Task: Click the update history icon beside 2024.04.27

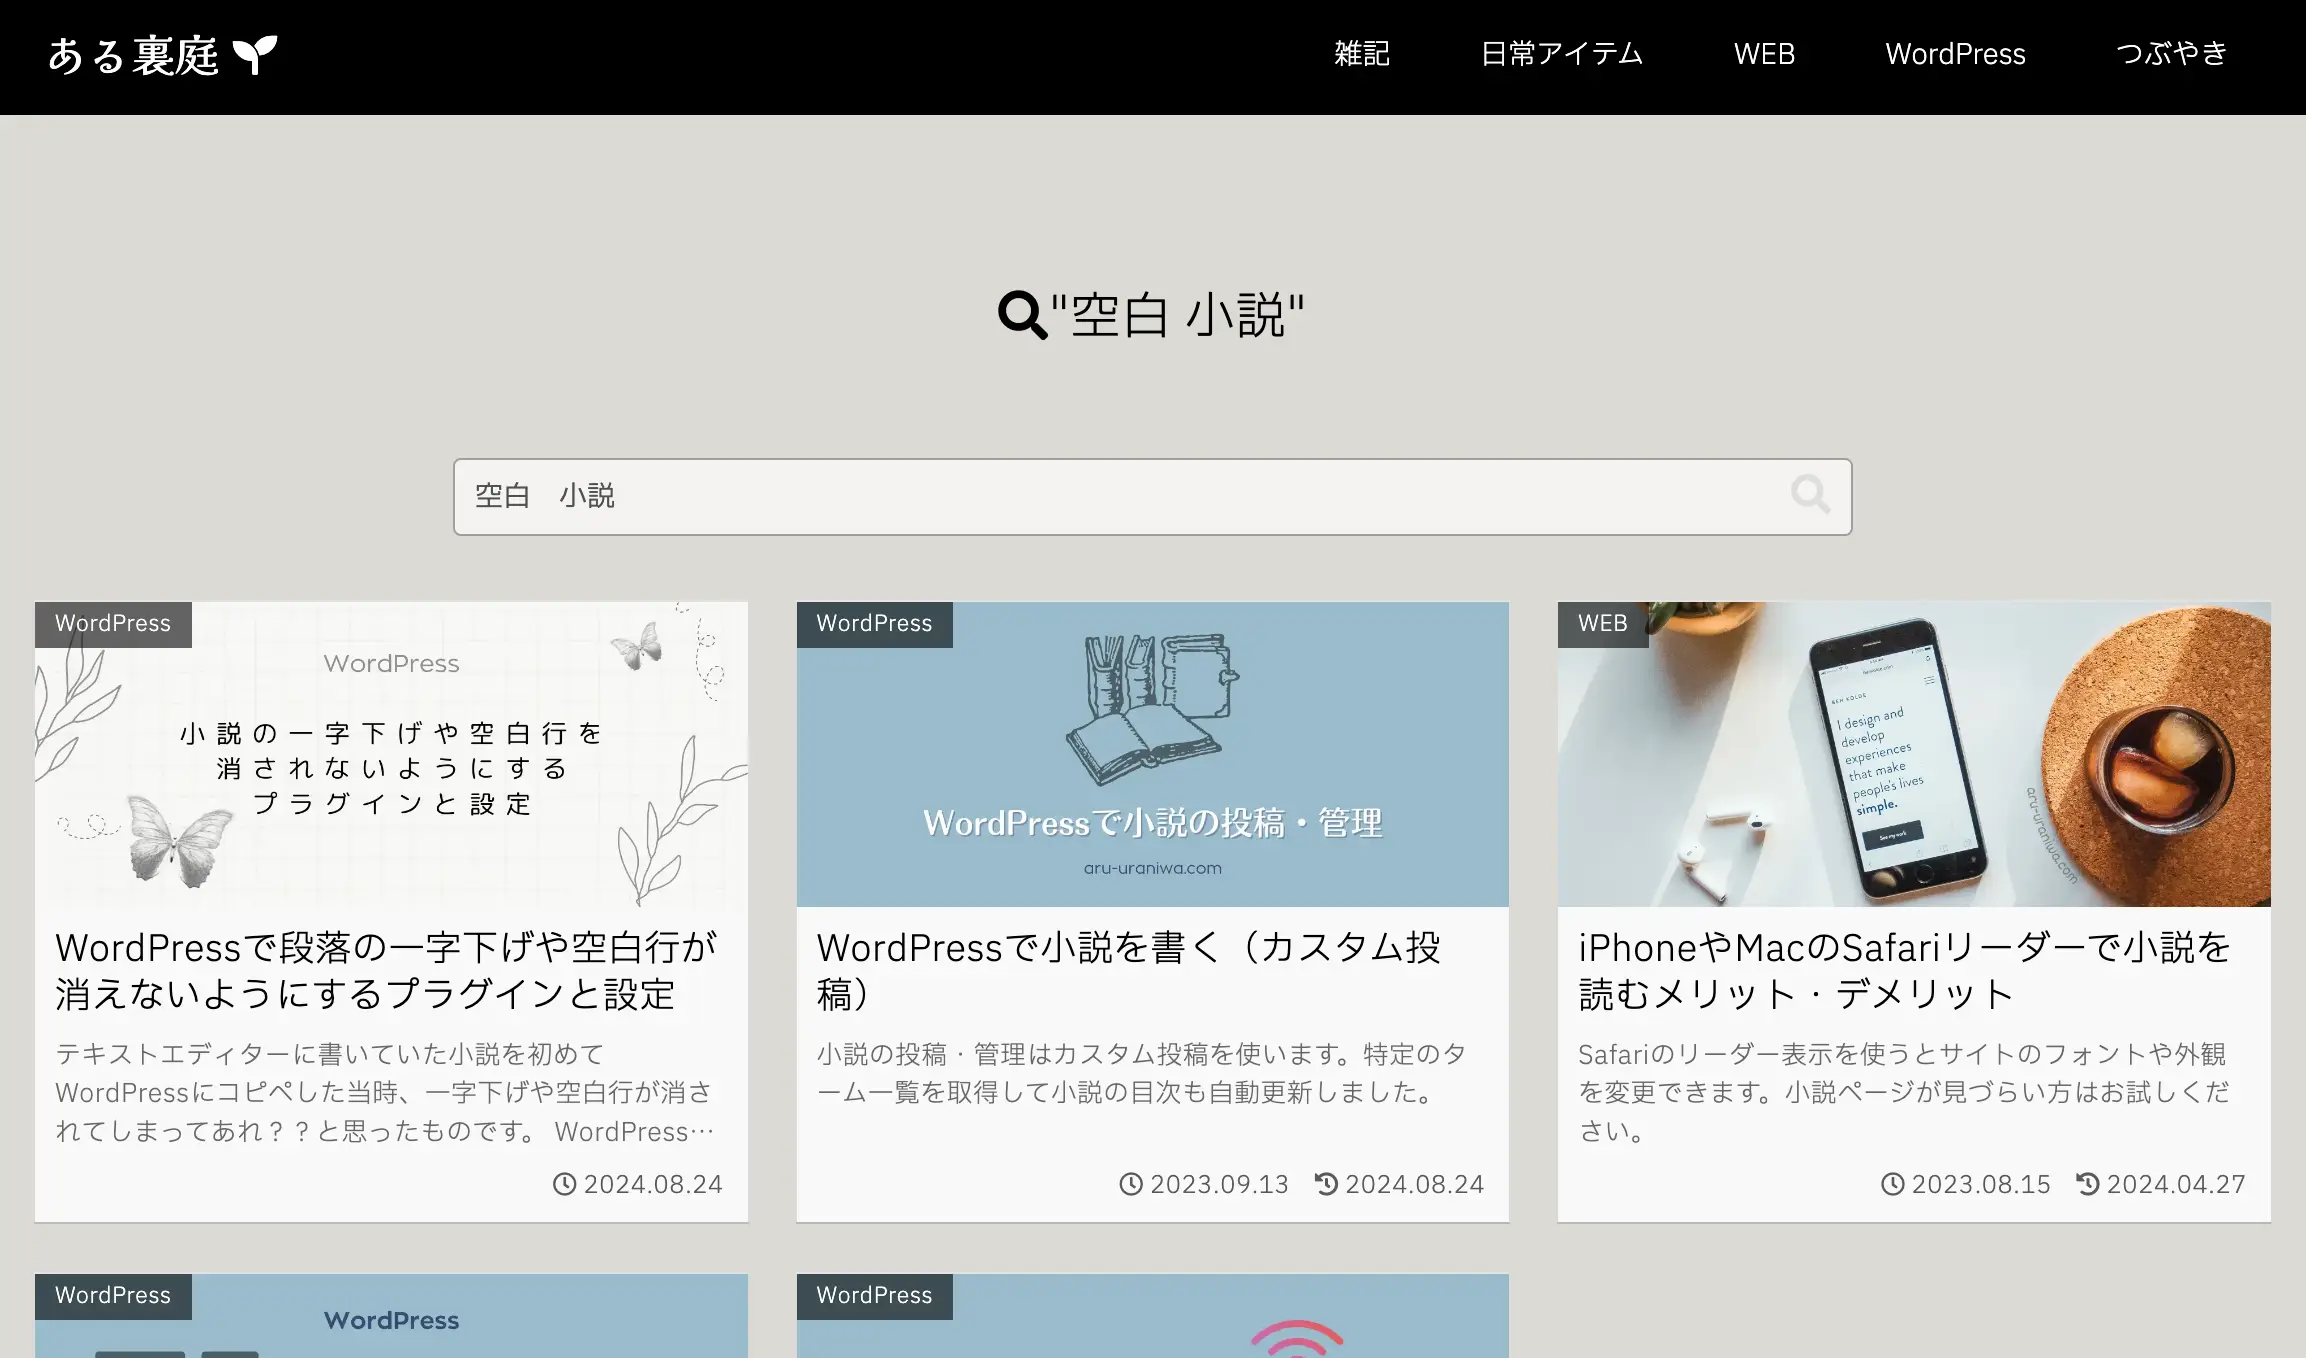Action: pos(2088,1184)
